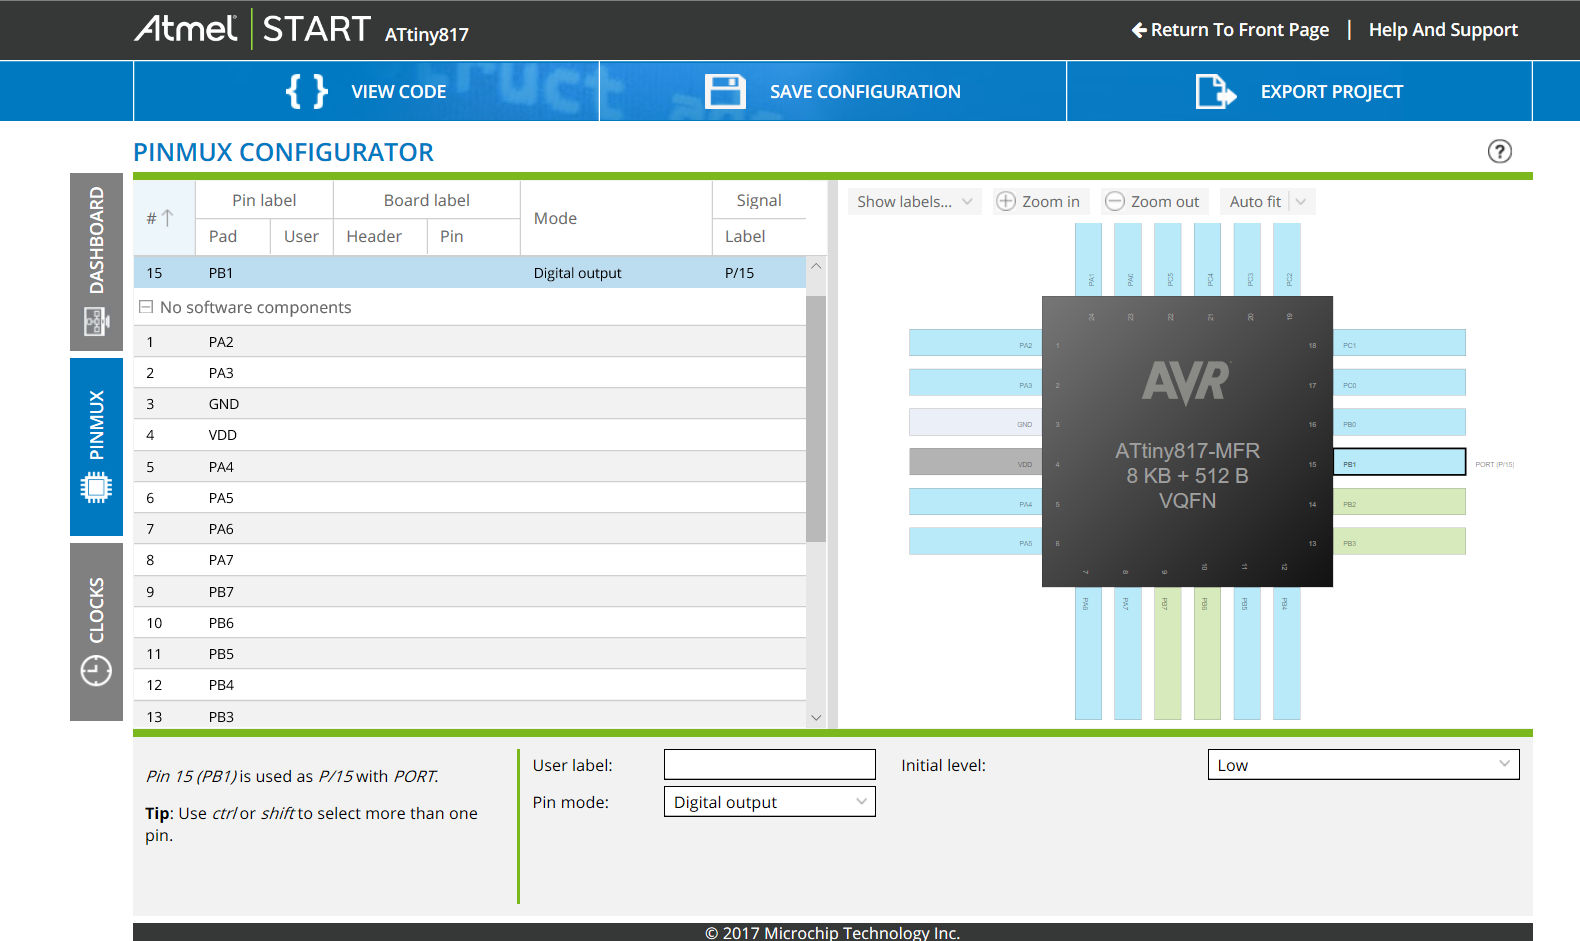Click EXPORT PROJECT
1580x941 pixels.
1299,91
